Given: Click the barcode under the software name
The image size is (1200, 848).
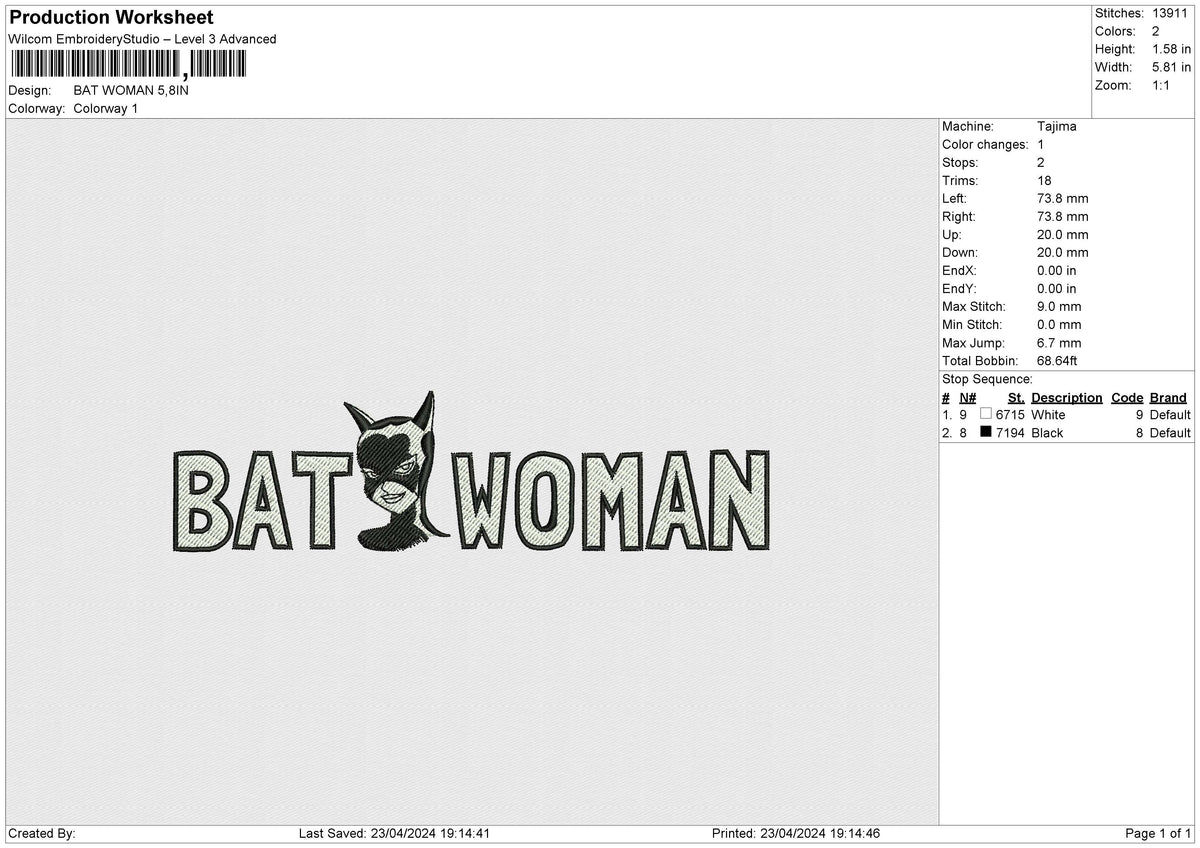Looking at the screenshot, I should point(127,65).
